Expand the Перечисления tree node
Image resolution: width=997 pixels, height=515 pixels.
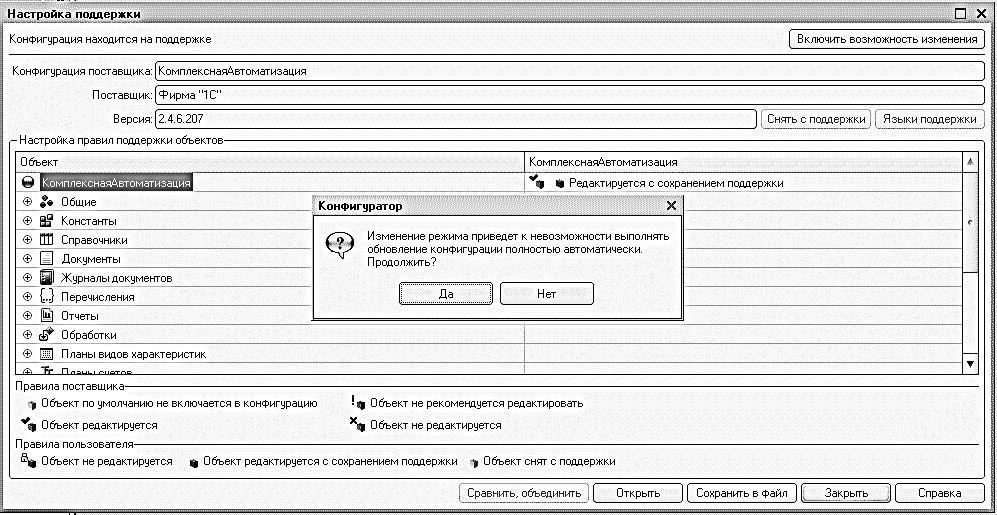(27, 297)
